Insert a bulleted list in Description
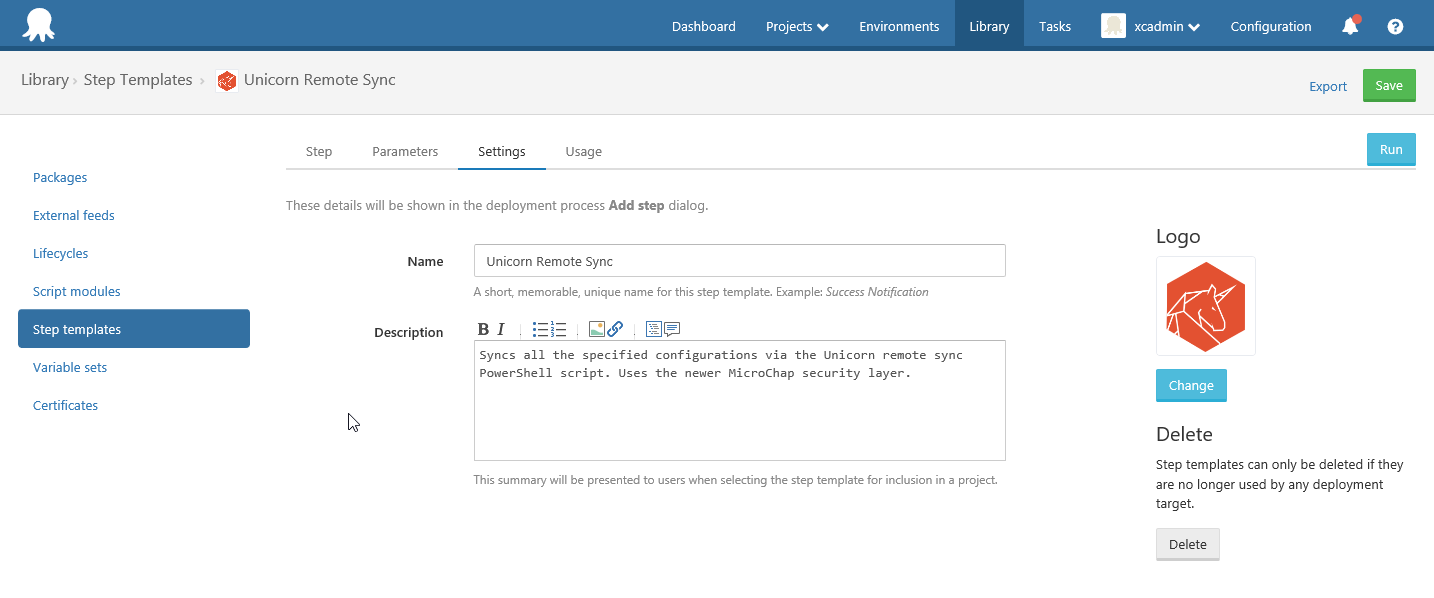The height and width of the screenshot is (598, 1434). (540, 329)
